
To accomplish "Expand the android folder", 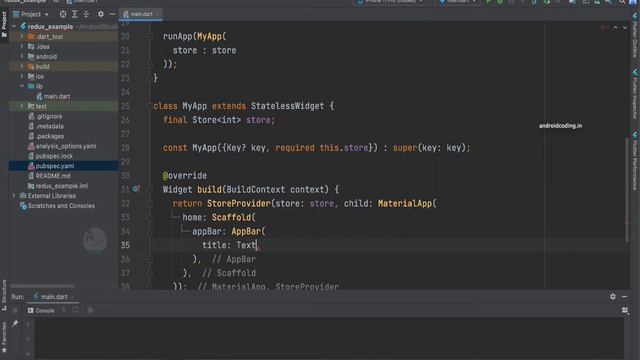I will click(22, 56).
